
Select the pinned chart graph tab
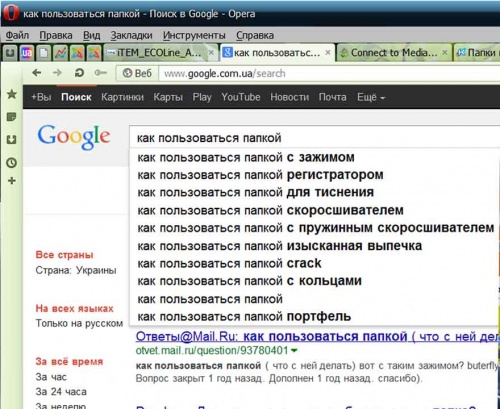coord(60,53)
